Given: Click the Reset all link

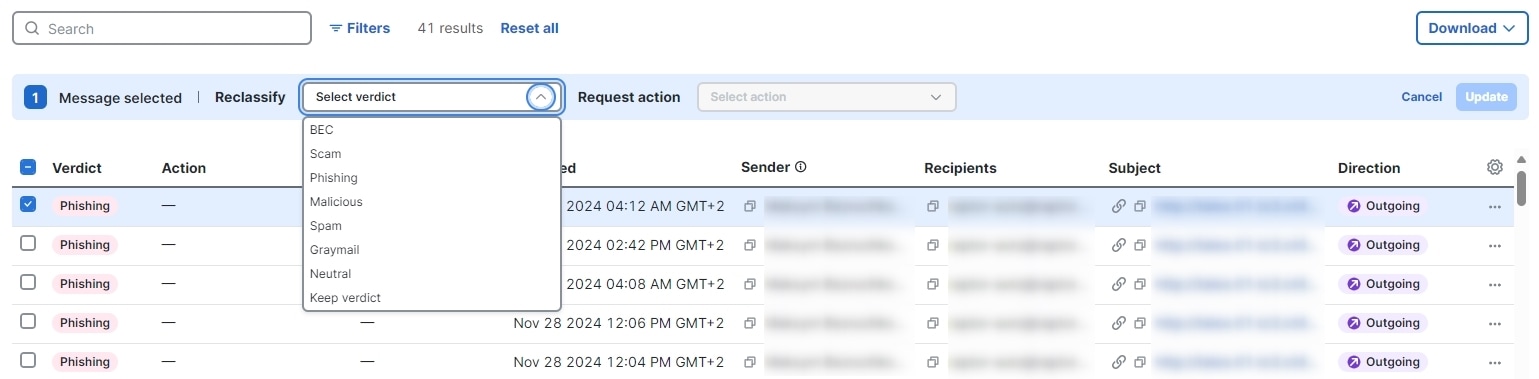Looking at the screenshot, I should [529, 28].
